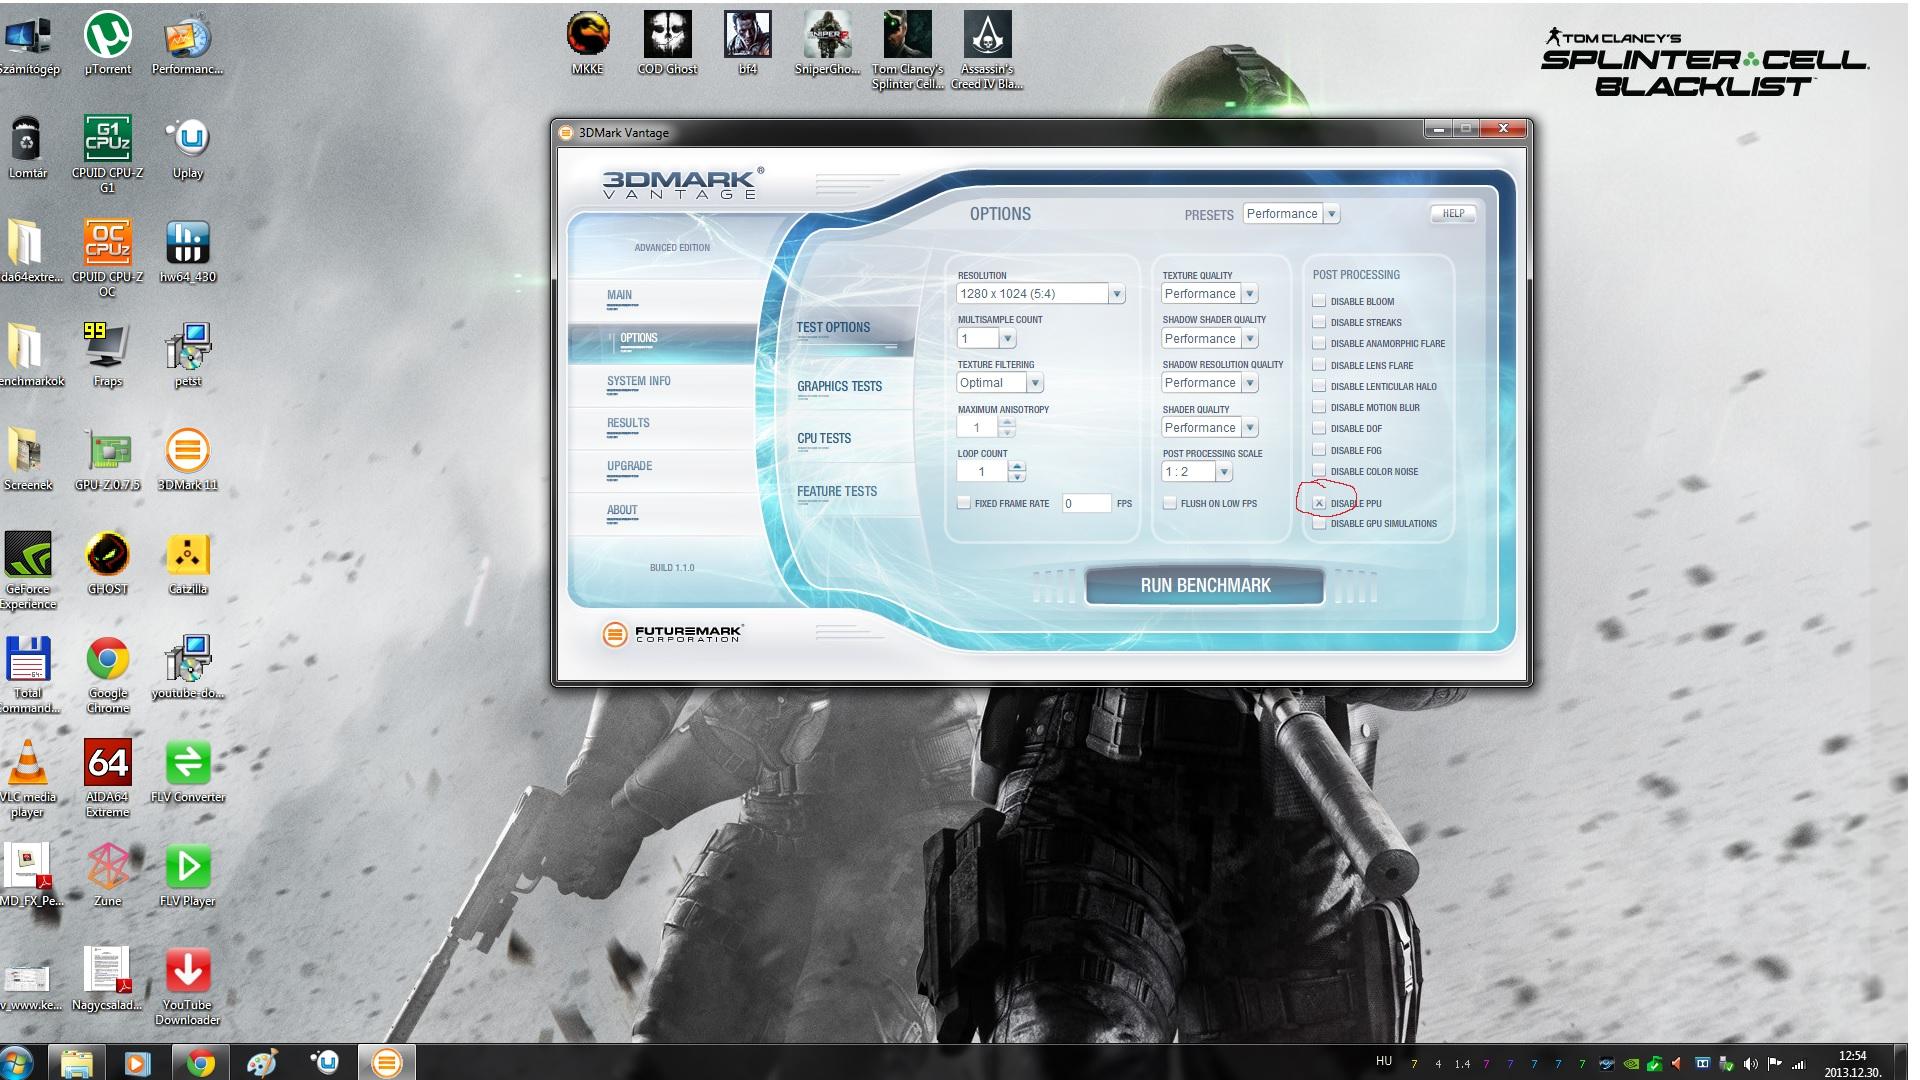Open the MKKE Mortal Kombat desktop shortcut

588,44
